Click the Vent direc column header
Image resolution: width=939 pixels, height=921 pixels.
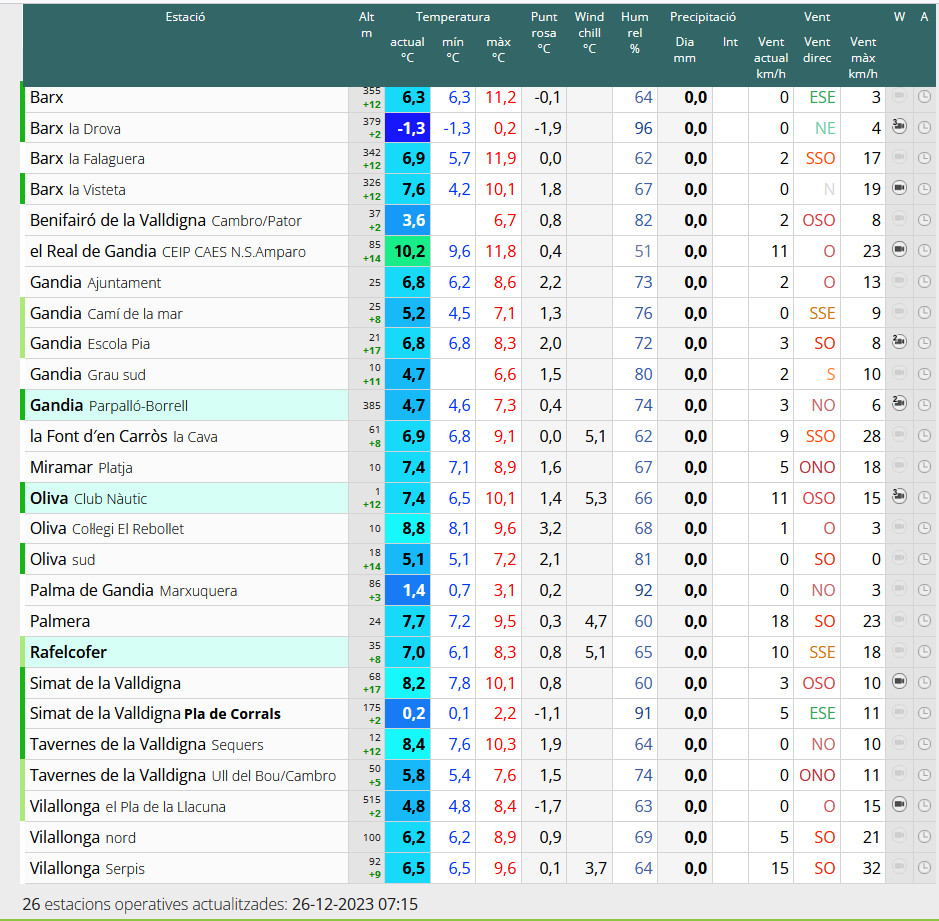click(817, 50)
